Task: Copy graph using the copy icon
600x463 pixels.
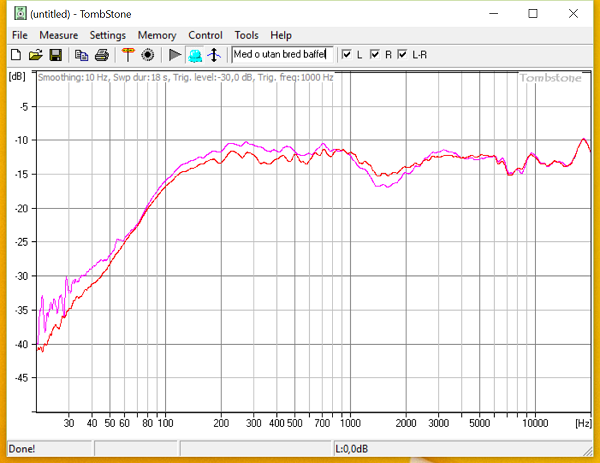Action: point(82,55)
